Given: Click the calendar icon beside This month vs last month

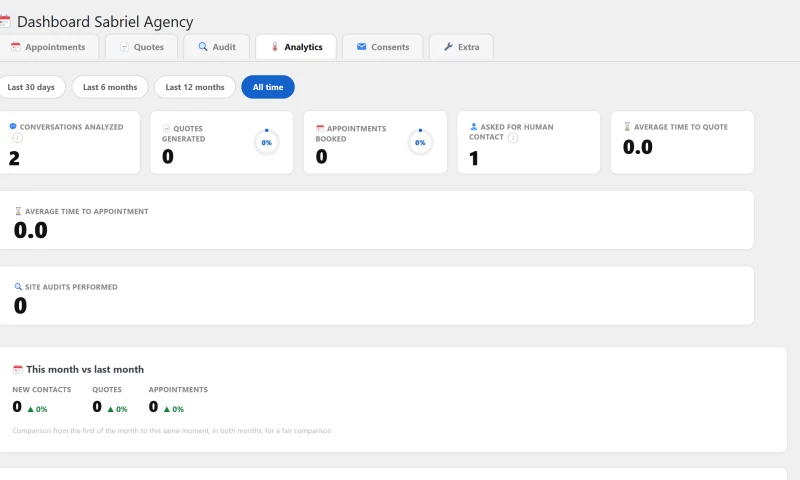Looking at the screenshot, I should click(18, 369).
